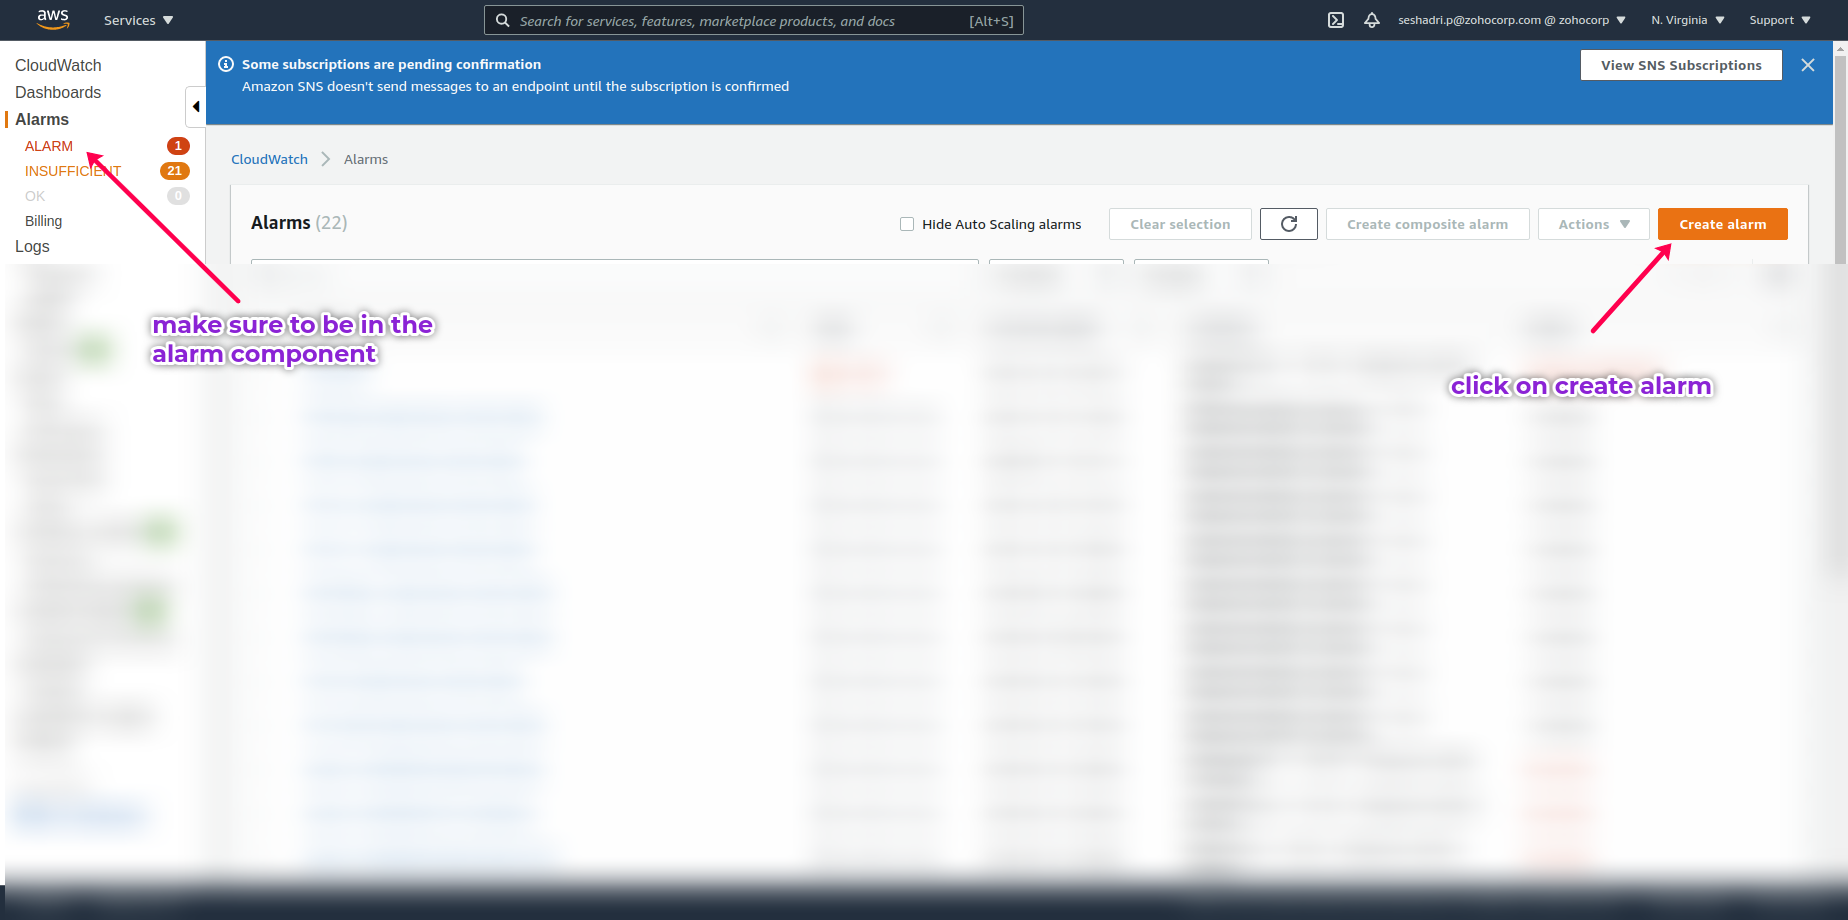Open Logs in the sidebar

point(32,246)
